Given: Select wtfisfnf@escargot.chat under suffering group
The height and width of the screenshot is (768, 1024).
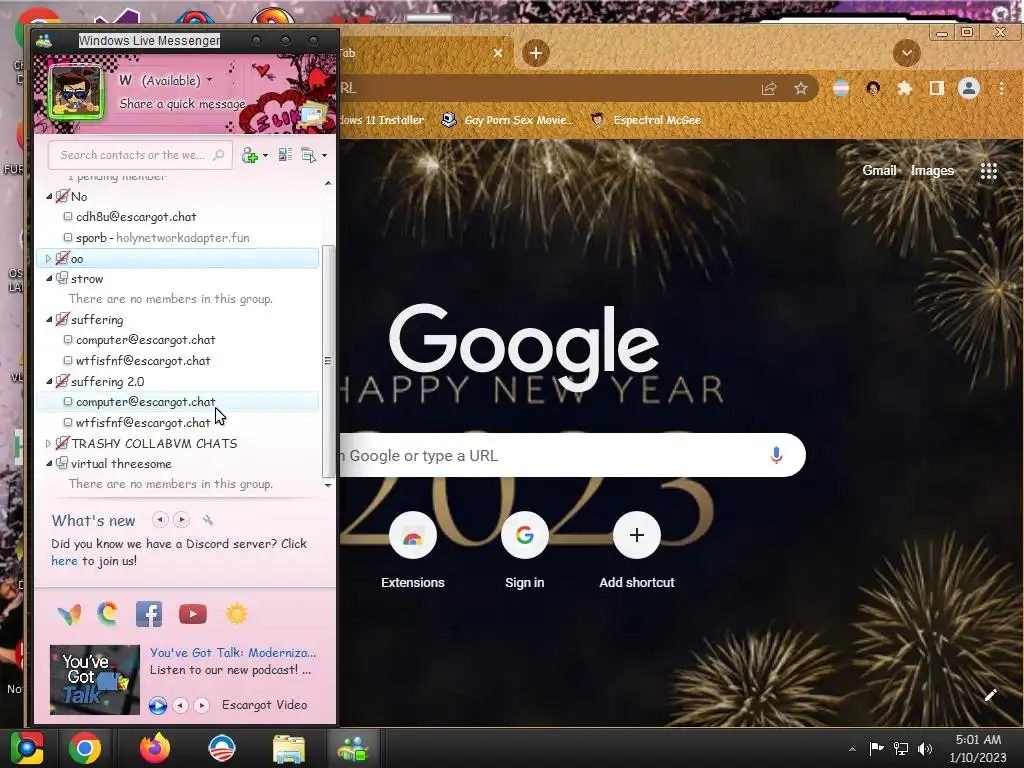Looking at the screenshot, I should click(x=143, y=360).
